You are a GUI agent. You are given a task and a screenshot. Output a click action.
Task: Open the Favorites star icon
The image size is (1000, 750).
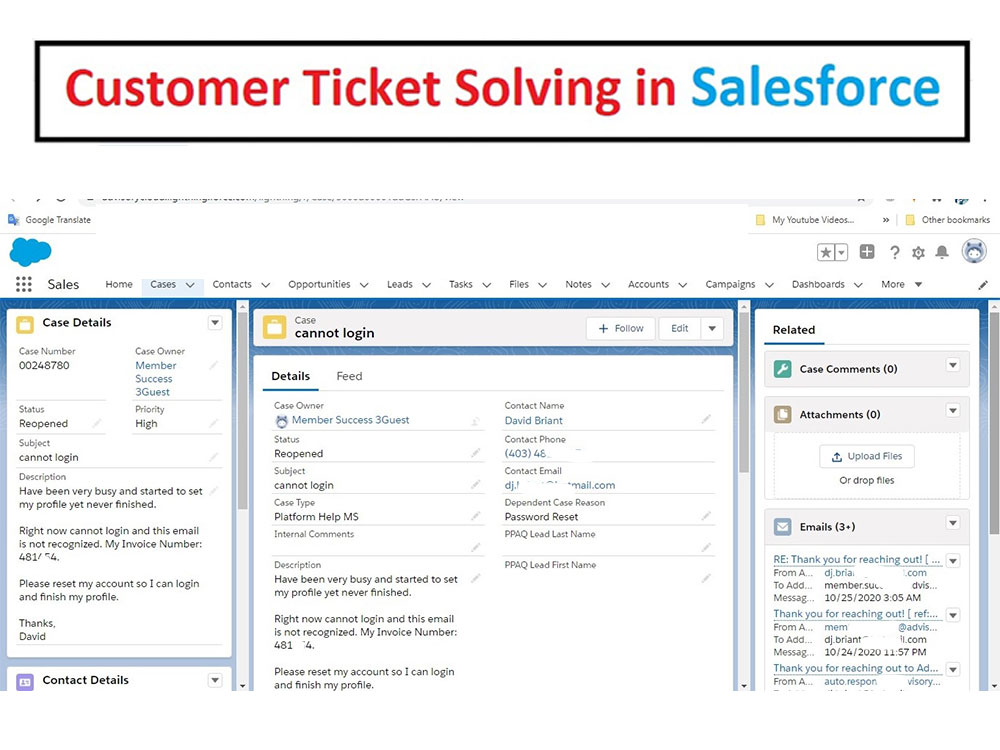pos(825,253)
